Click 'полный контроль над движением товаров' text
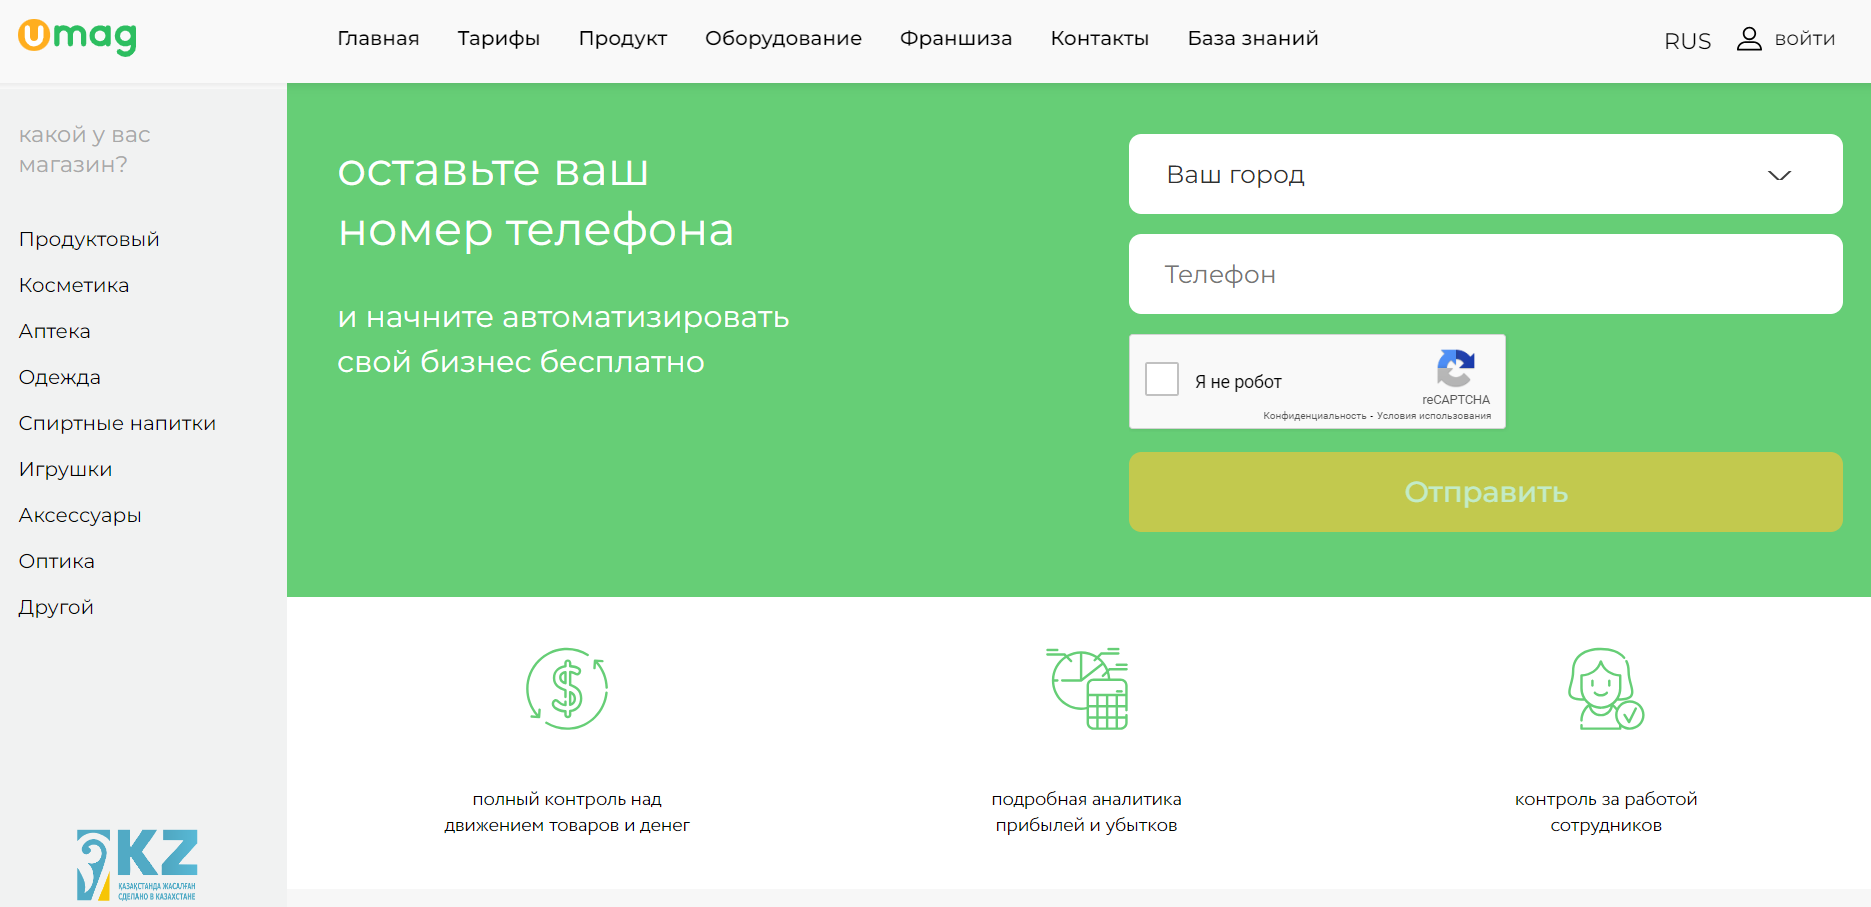The image size is (1871, 907). (567, 812)
